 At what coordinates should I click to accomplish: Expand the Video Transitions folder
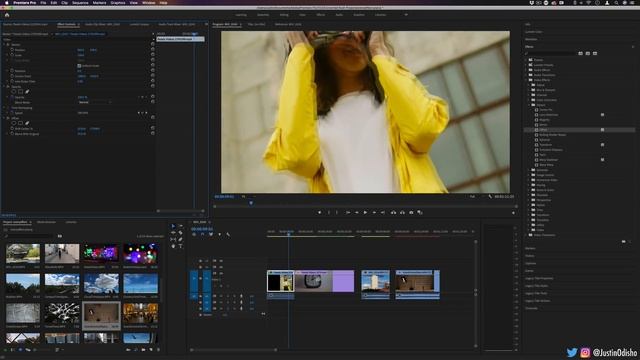[526, 235]
